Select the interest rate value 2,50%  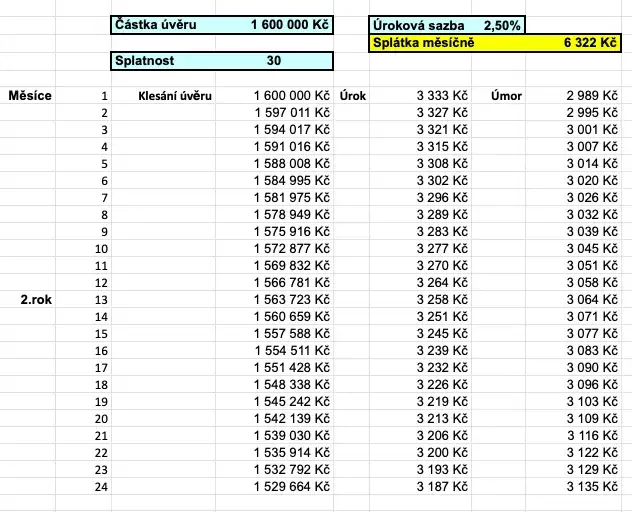click(502, 26)
